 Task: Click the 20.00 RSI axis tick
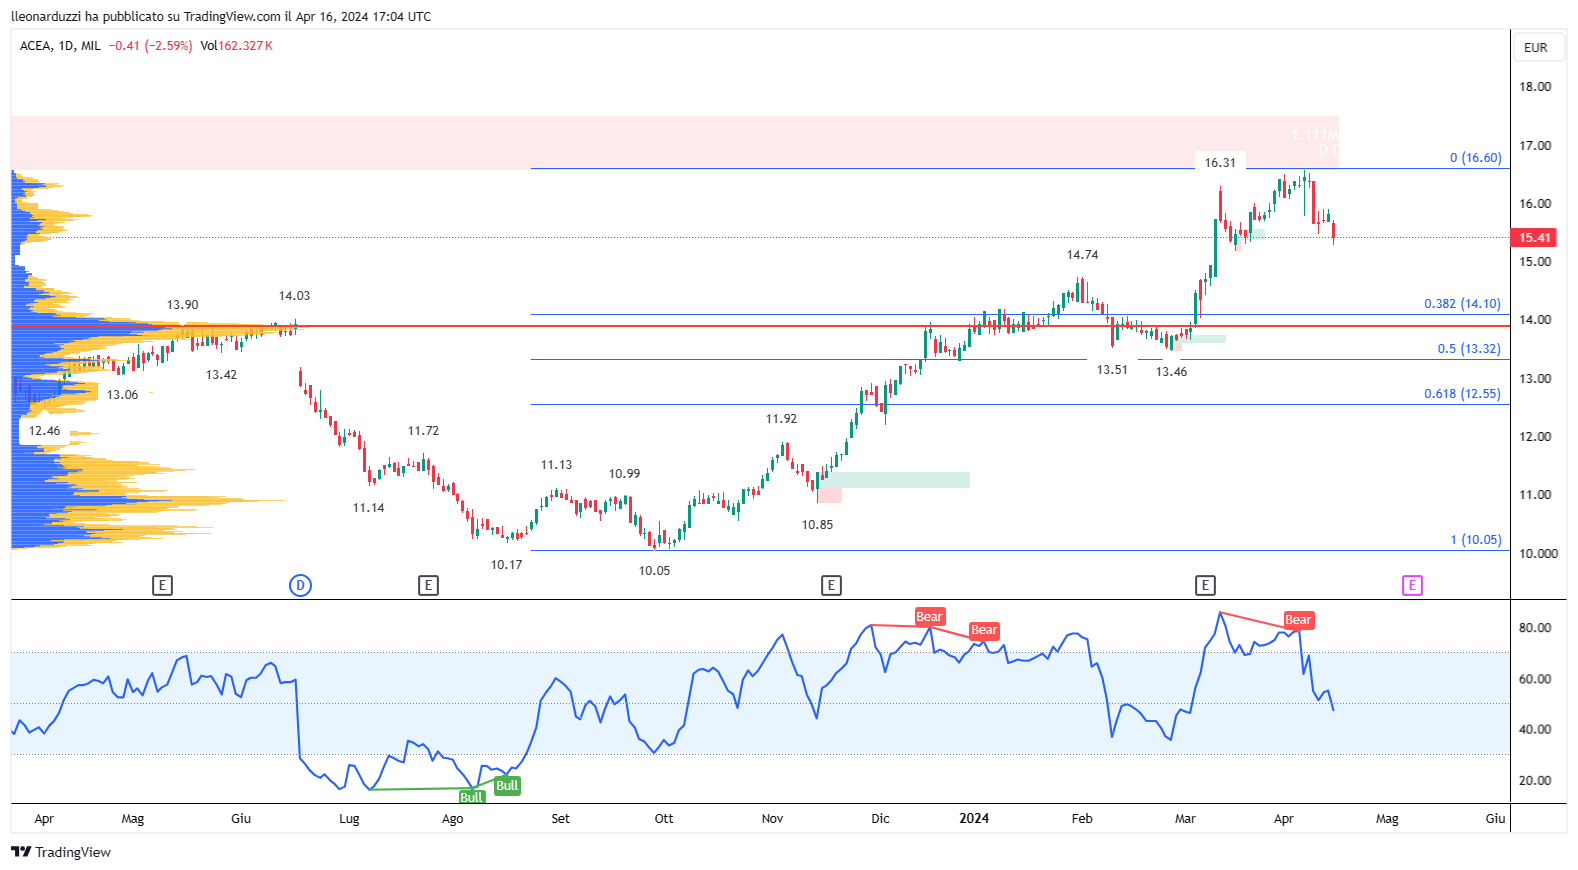click(1535, 781)
